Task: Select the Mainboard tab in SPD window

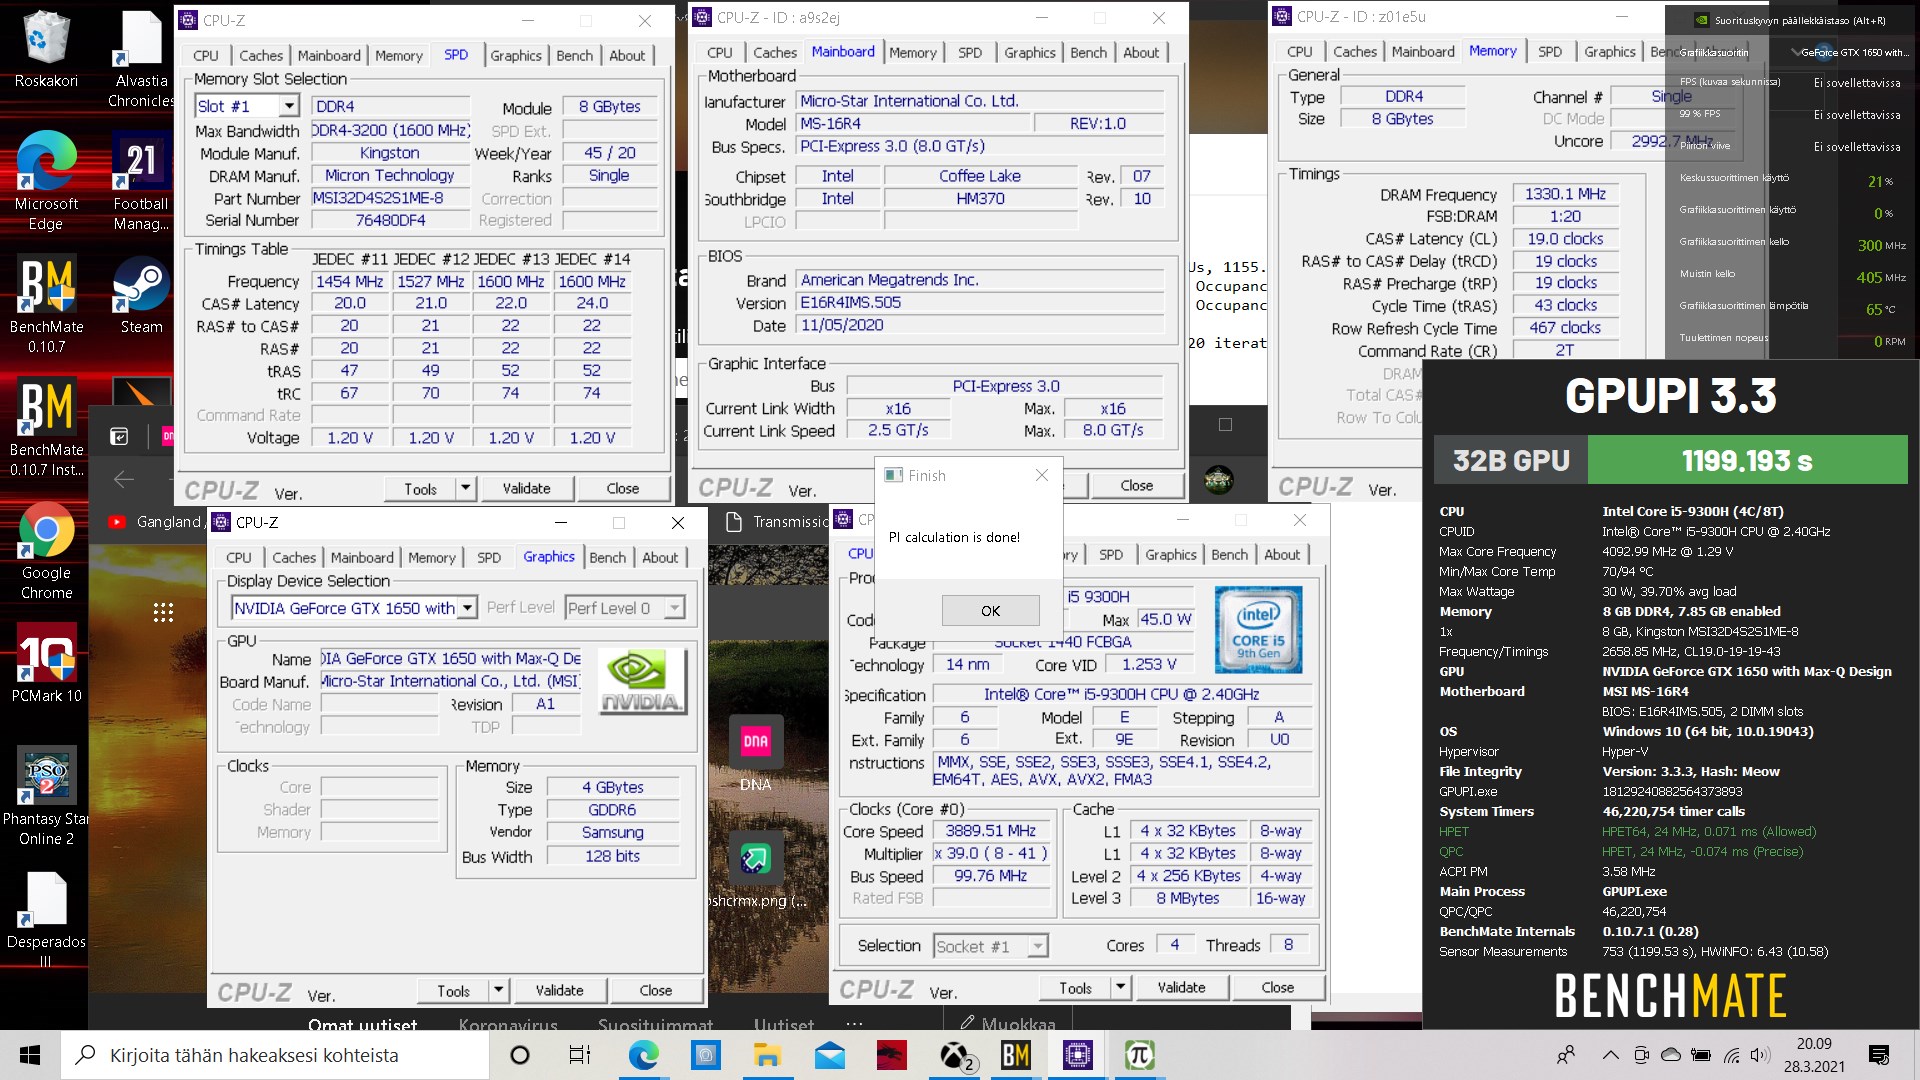Action: point(329,56)
